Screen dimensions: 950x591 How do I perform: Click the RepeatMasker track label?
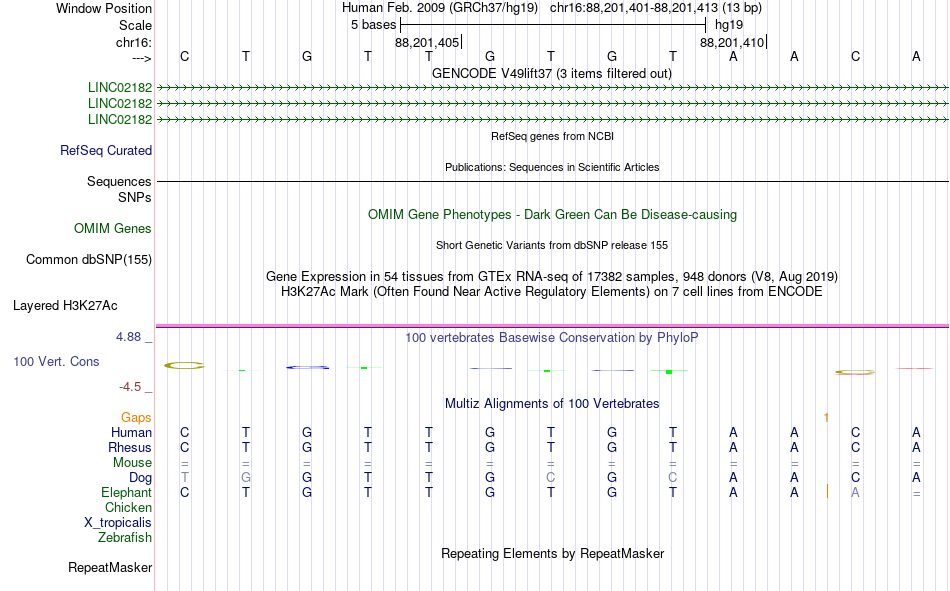tap(110, 567)
